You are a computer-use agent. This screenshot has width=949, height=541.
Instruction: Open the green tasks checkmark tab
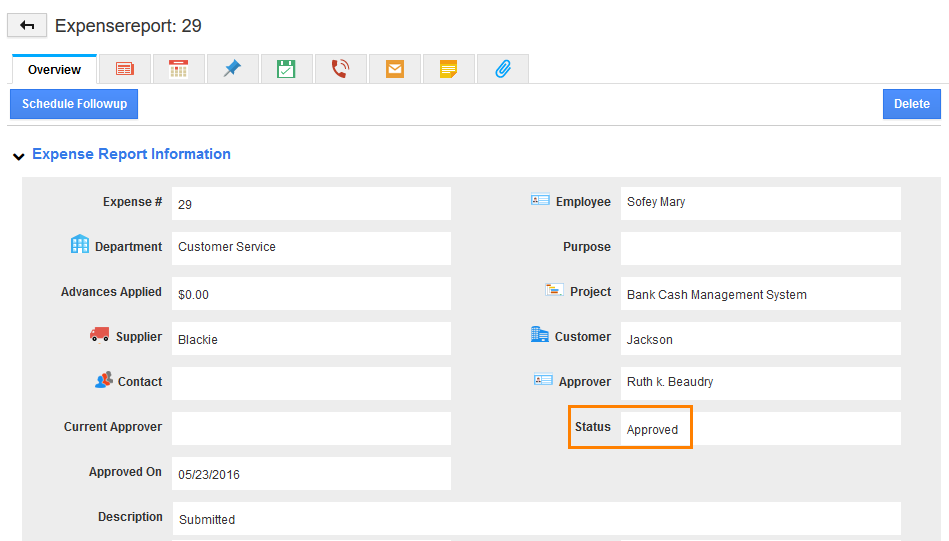286,69
